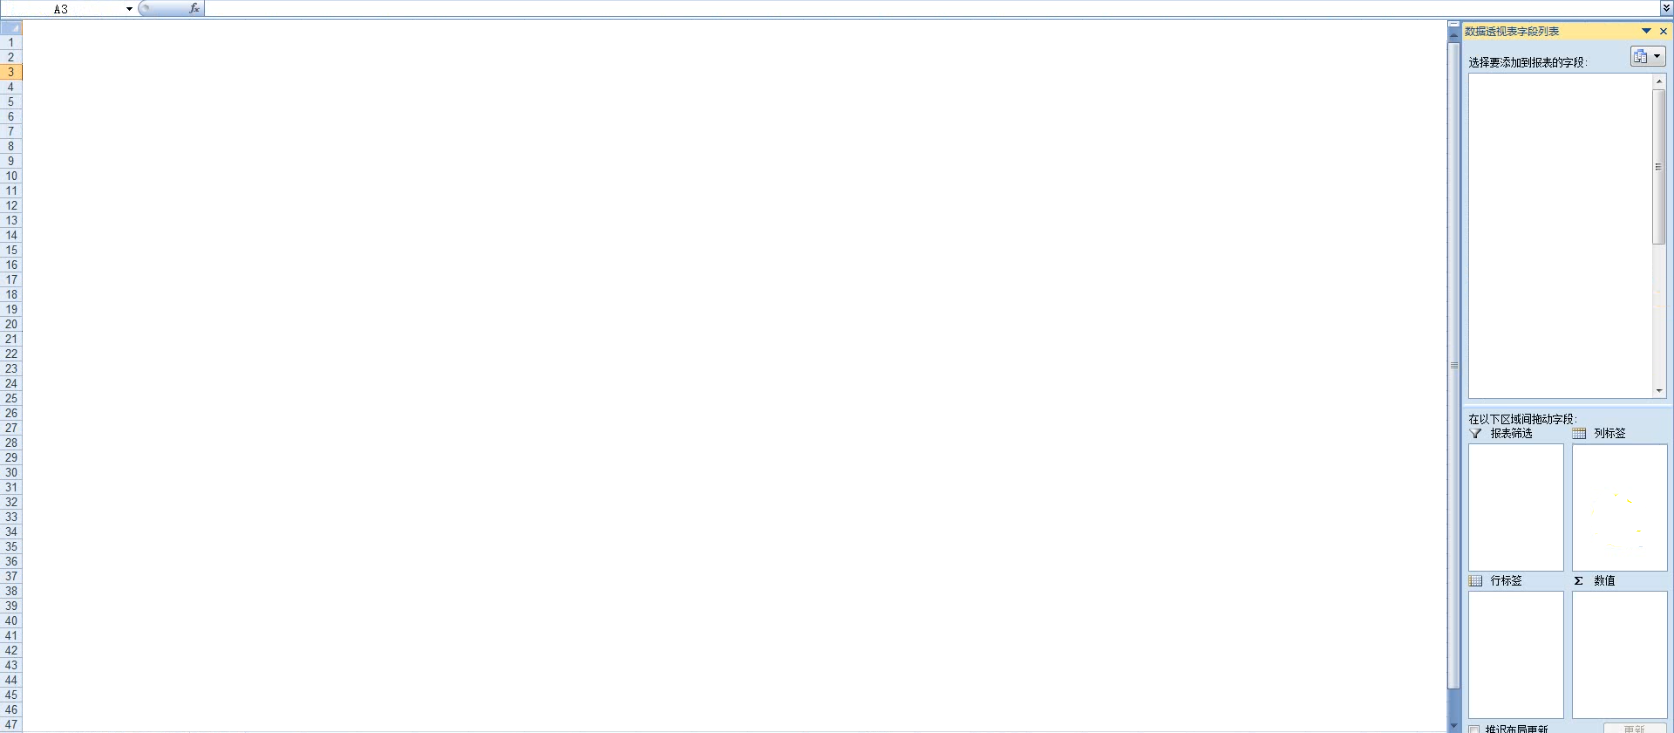Click the values drop zone box
The height and width of the screenshot is (733, 1674).
1619,654
